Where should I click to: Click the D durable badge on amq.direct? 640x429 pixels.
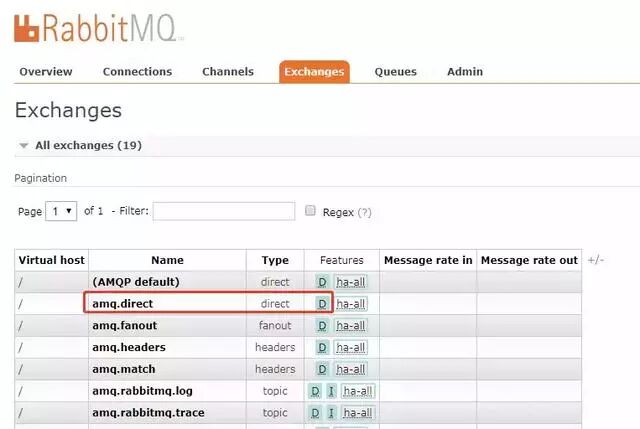pos(322,304)
